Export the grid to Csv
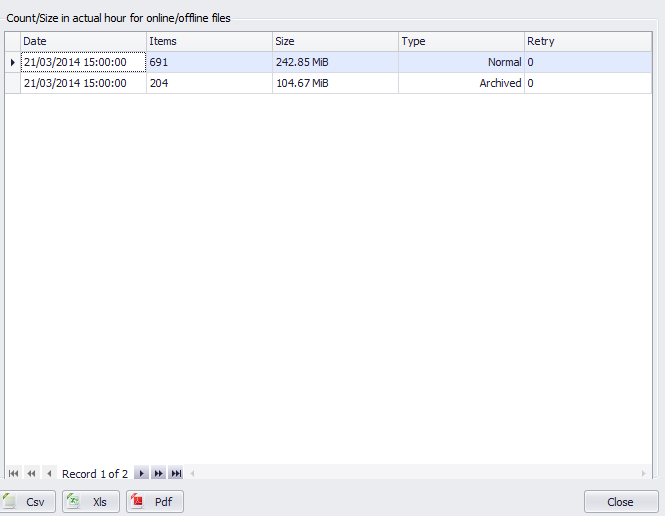This screenshot has width=665, height=516. [x=27, y=502]
